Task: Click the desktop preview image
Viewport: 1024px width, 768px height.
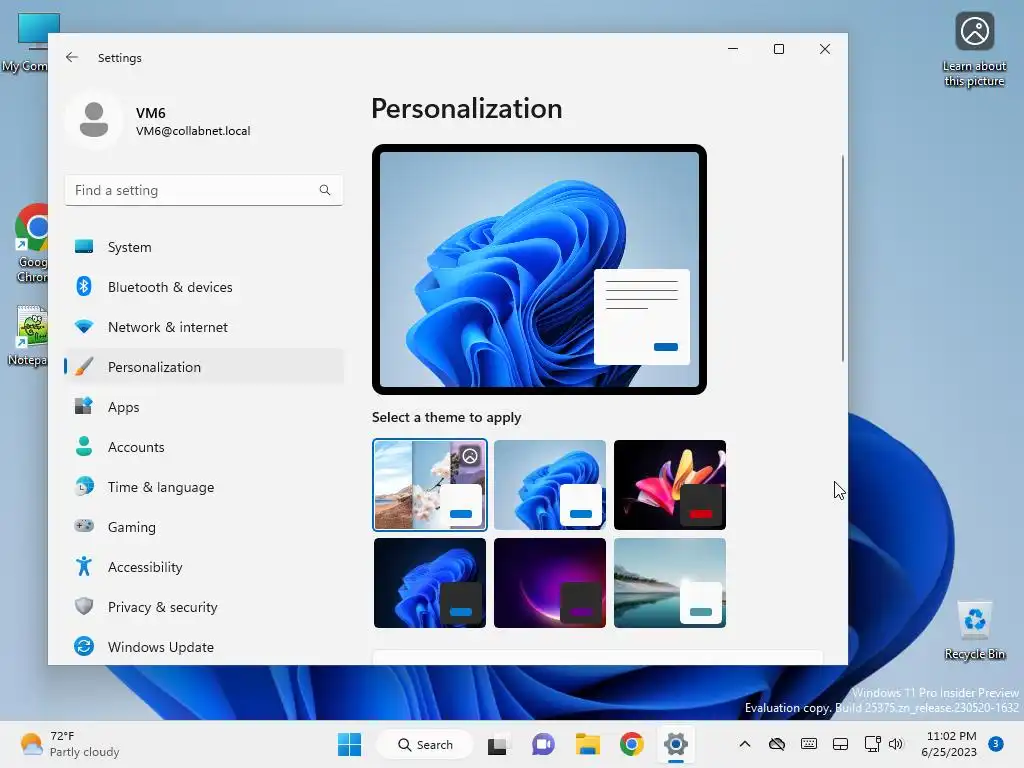Action: pyautogui.click(x=539, y=270)
